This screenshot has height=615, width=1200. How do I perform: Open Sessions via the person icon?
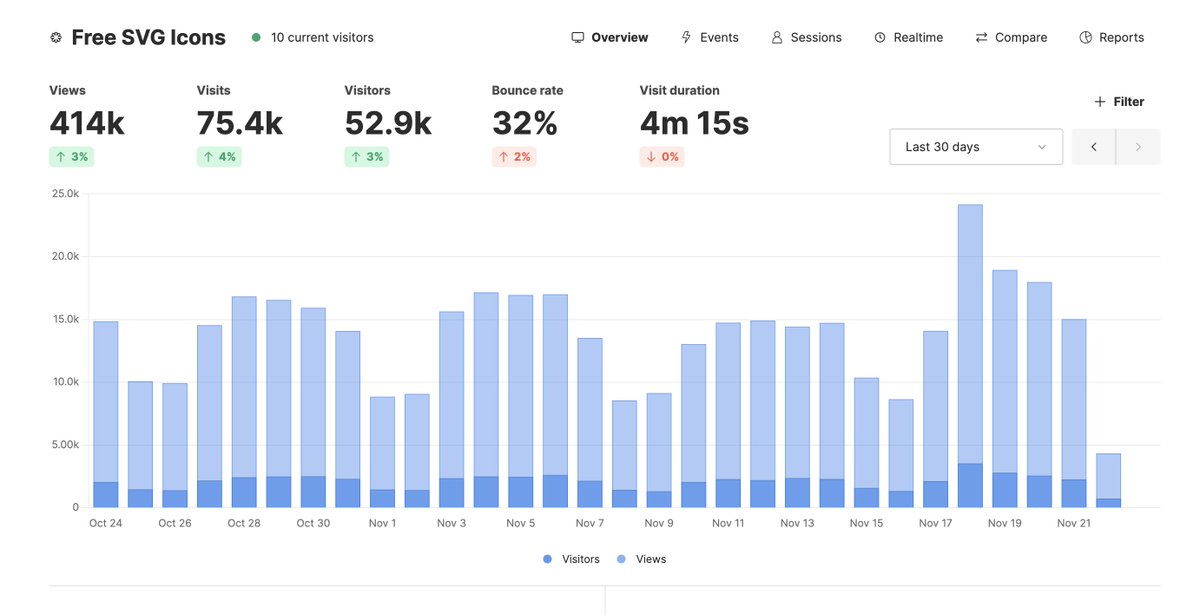click(x=777, y=36)
